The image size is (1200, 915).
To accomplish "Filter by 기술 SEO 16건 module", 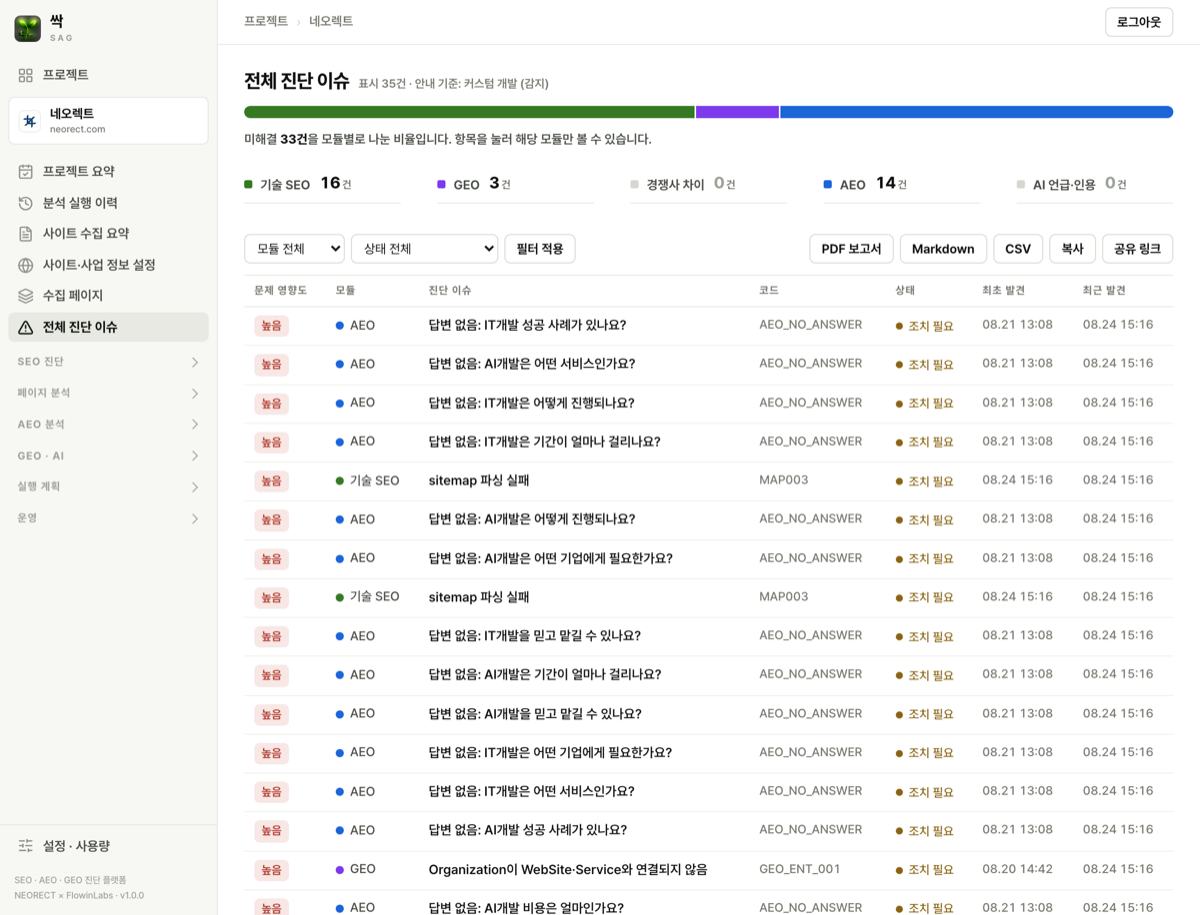I will (322, 185).
